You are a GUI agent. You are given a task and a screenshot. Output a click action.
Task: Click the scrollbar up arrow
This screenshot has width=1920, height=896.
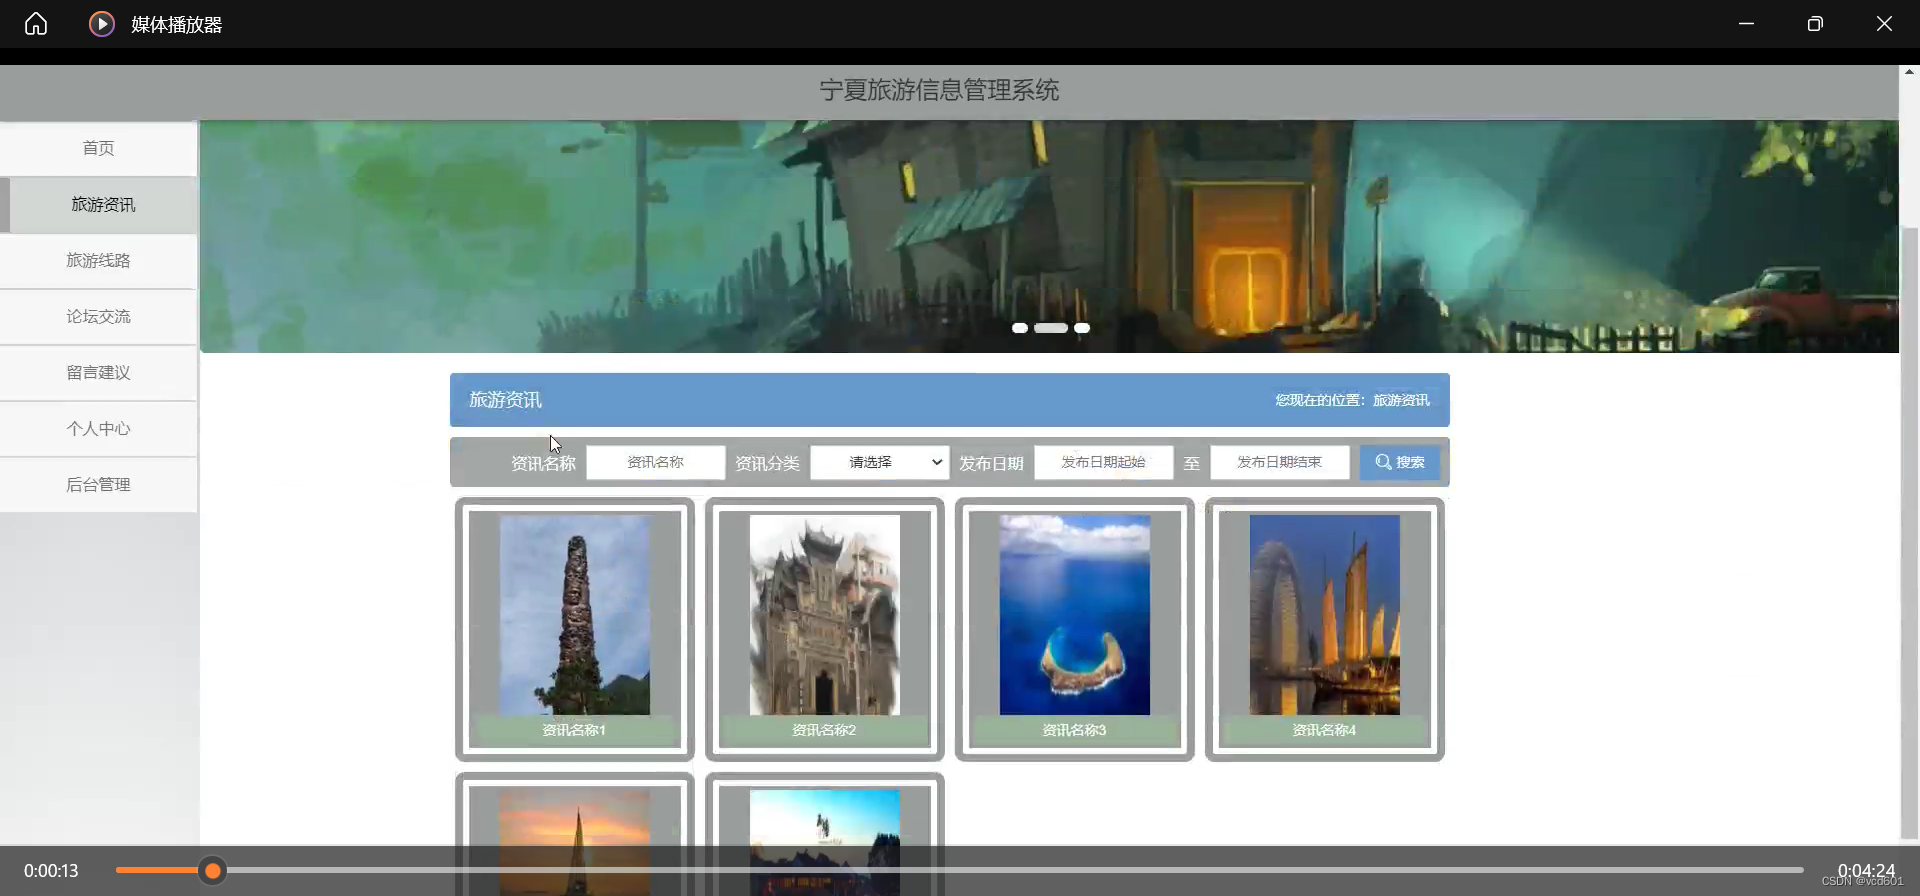[x=1910, y=72]
